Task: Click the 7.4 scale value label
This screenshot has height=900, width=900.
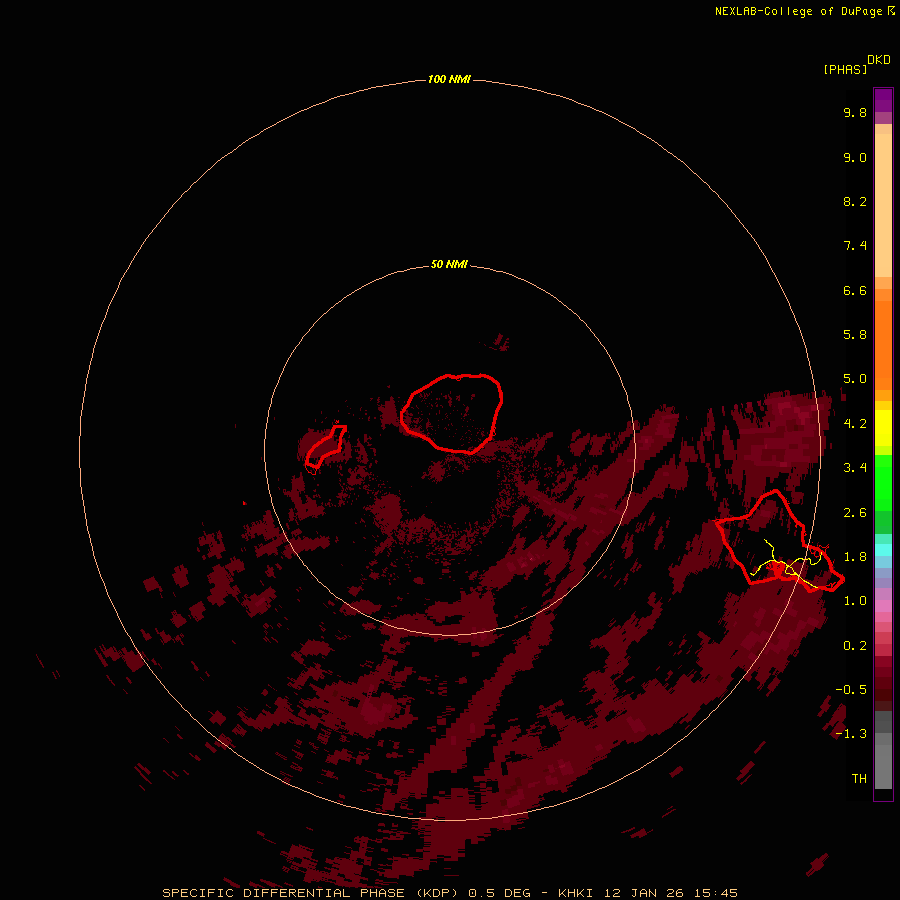Action: tap(855, 246)
